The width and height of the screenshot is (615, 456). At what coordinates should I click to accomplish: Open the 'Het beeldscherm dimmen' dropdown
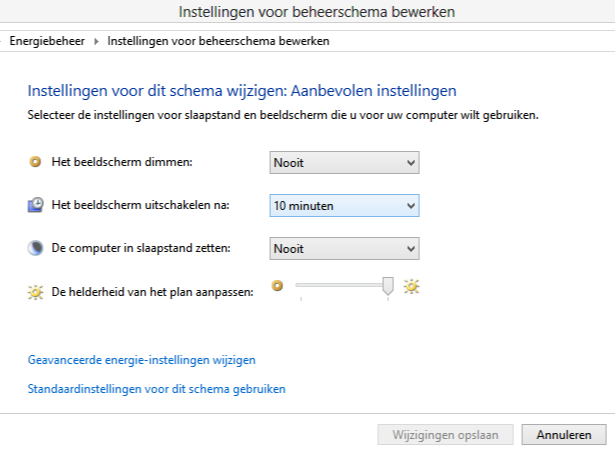pyautogui.click(x=344, y=162)
